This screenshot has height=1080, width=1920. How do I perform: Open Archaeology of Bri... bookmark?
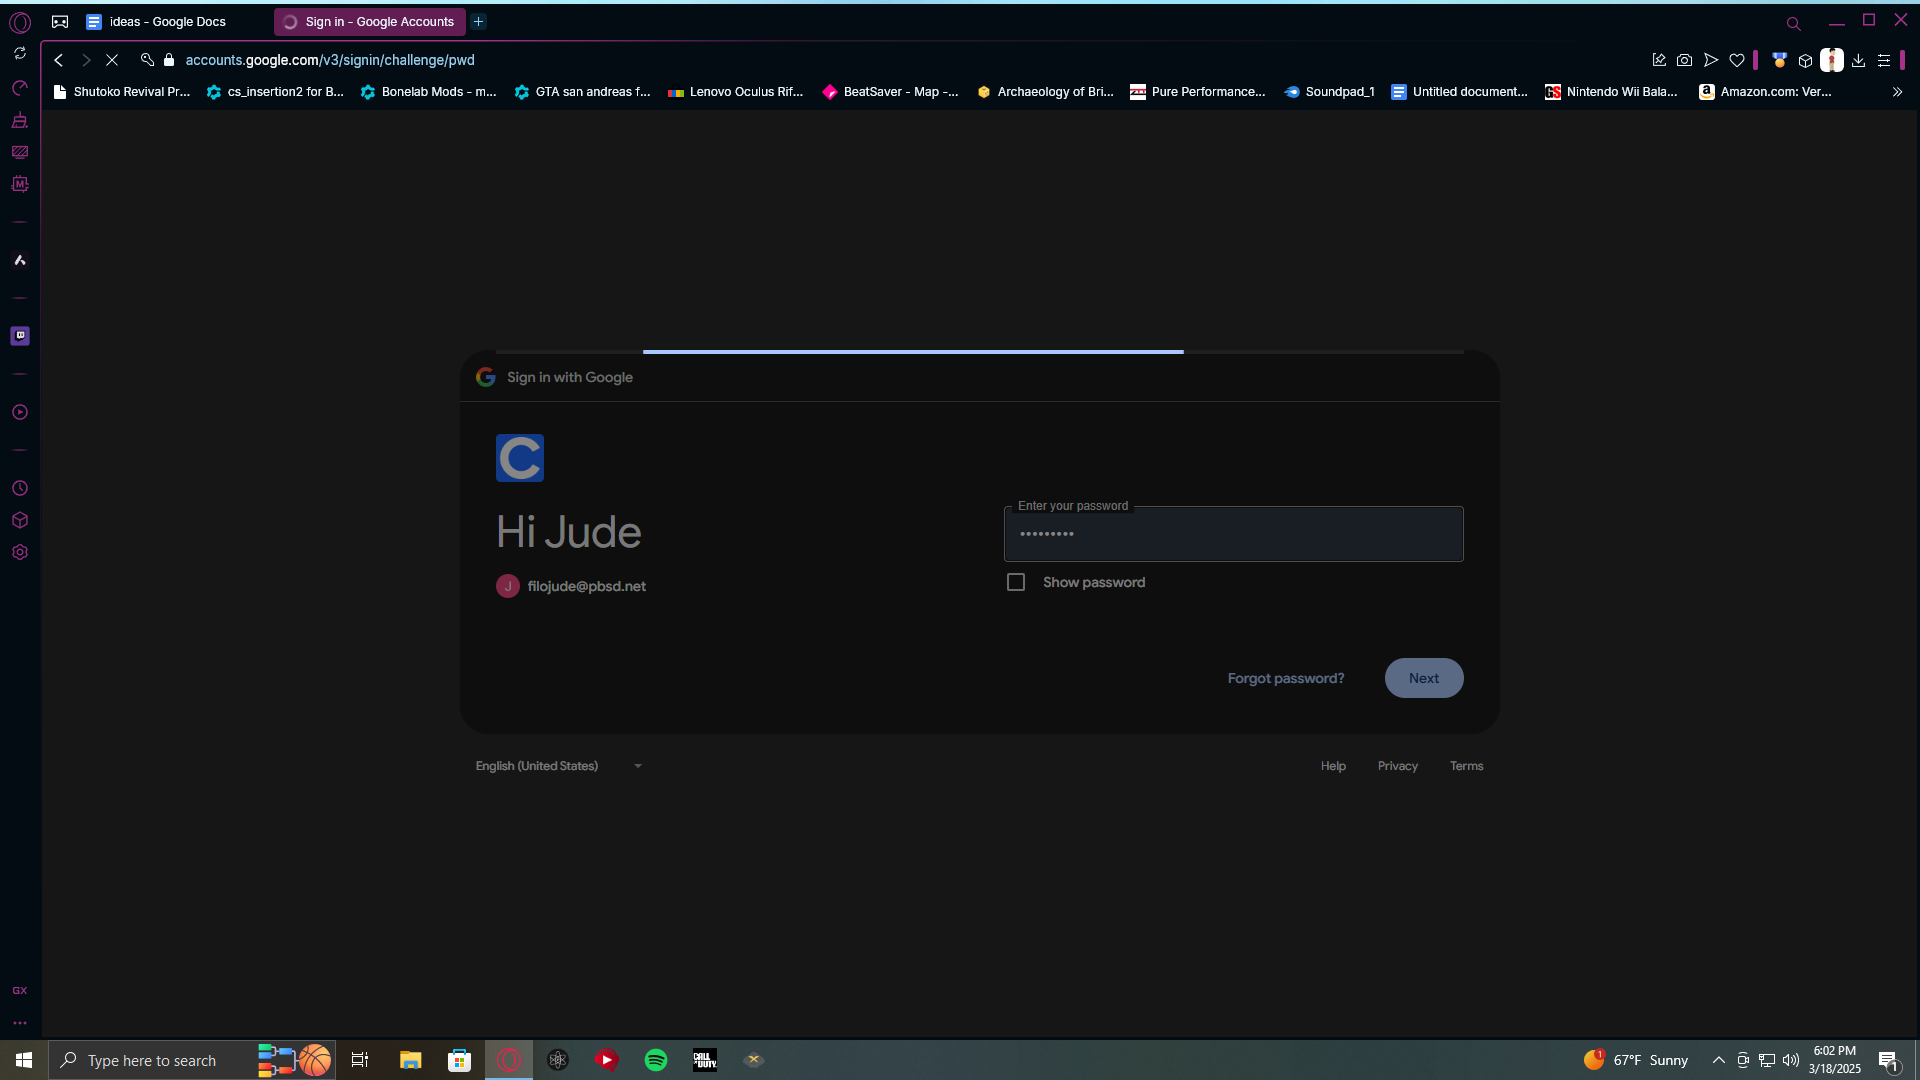(x=1045, y=92)
